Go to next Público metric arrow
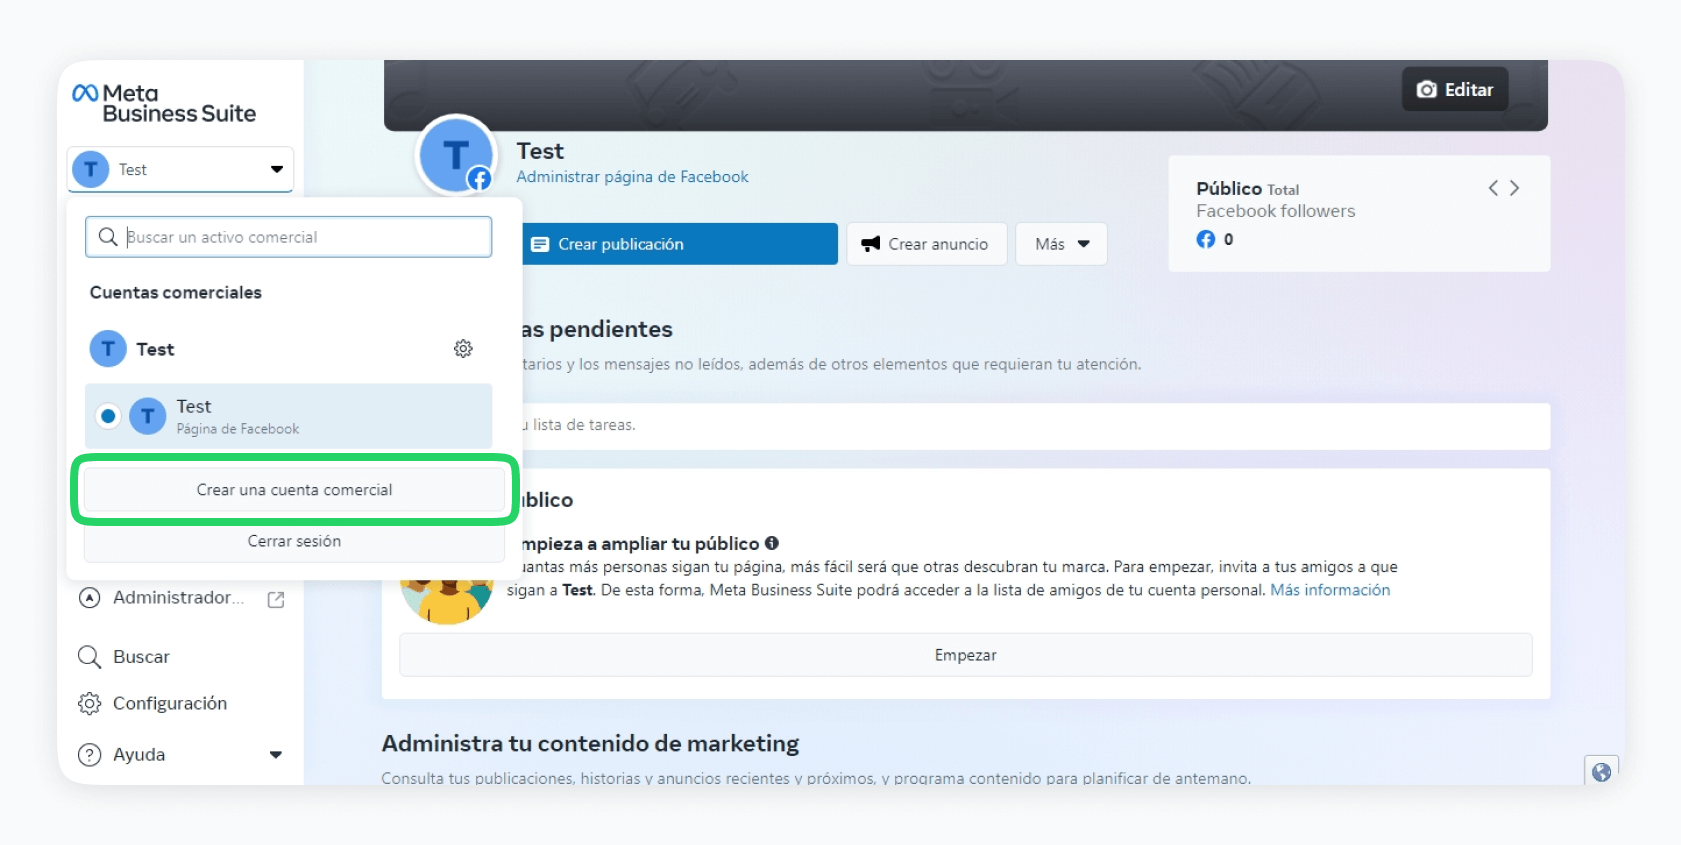1681x845 pixels. click(1515, 188)
